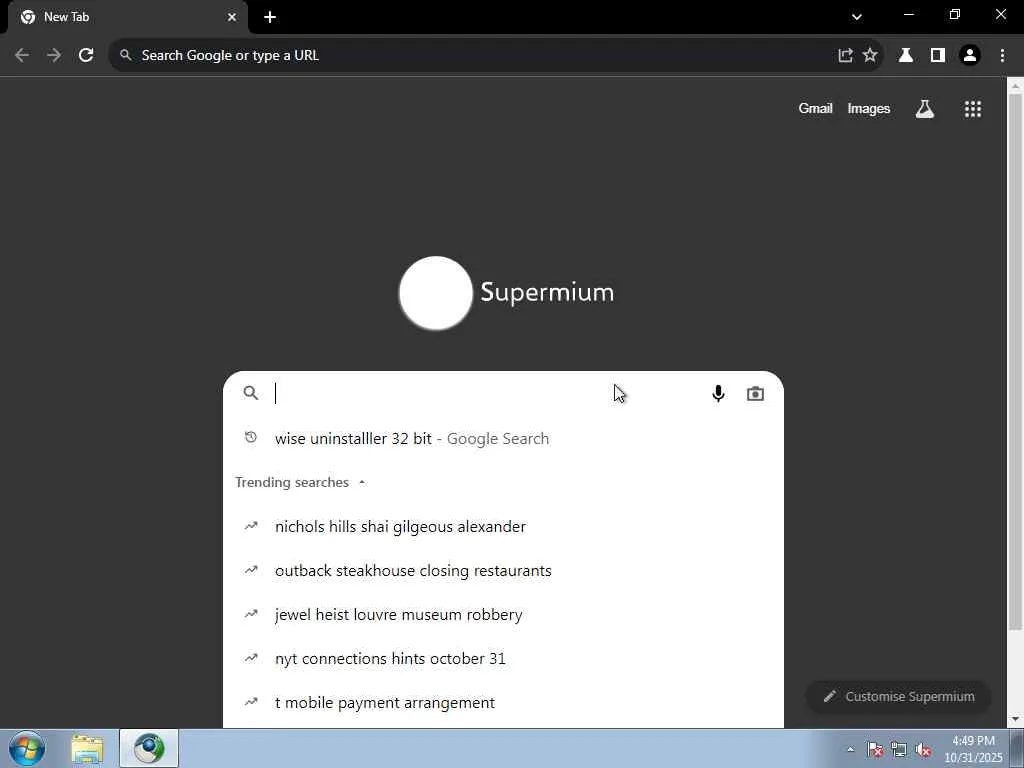Select wise uninstalller 32 bit suggestion
Image resolution: width=1024 pixels, height=768 pixels.
point(504,438)
